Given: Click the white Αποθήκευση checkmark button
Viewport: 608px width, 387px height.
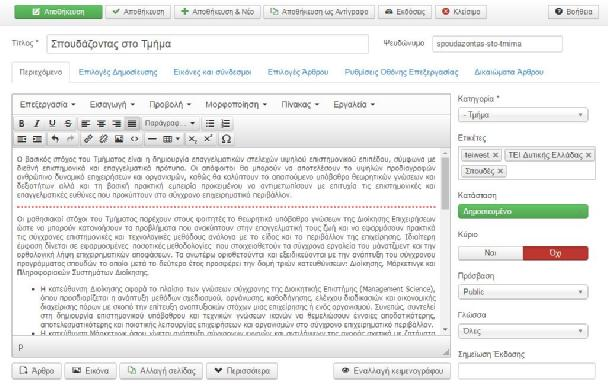Looking at the screenshot, I should [138, 12].
